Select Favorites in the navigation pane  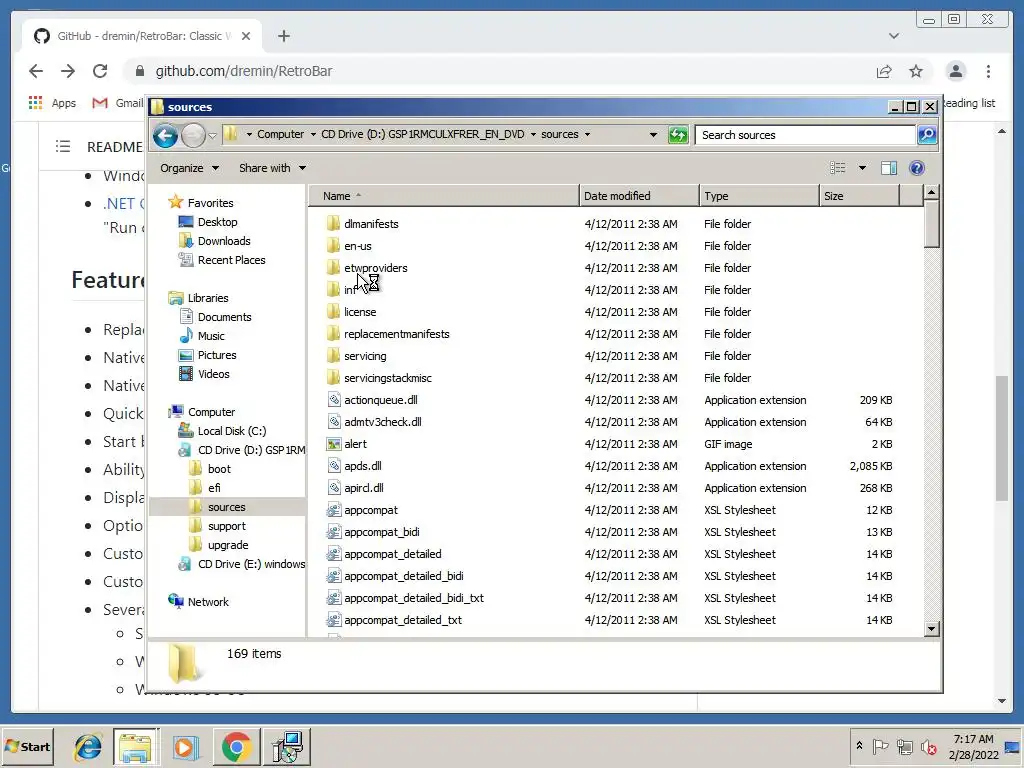(x=210, y=203)
